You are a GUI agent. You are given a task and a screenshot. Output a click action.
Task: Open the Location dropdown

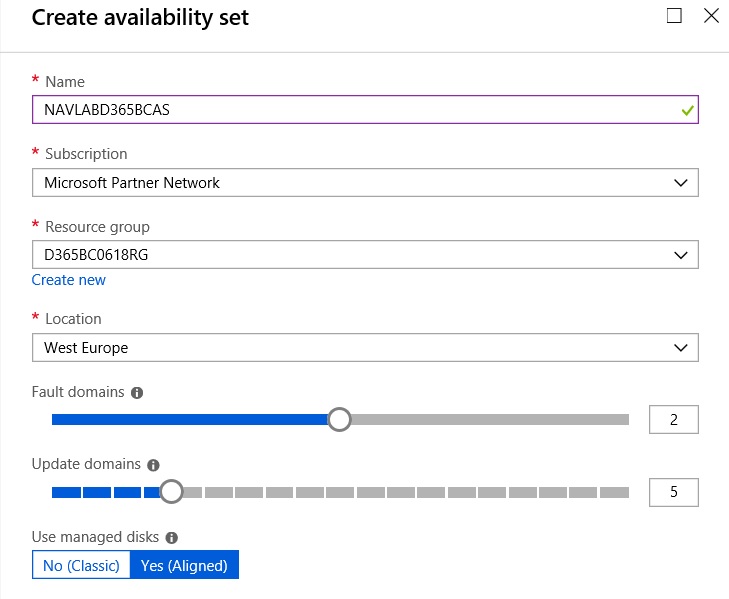pos(365,347)
